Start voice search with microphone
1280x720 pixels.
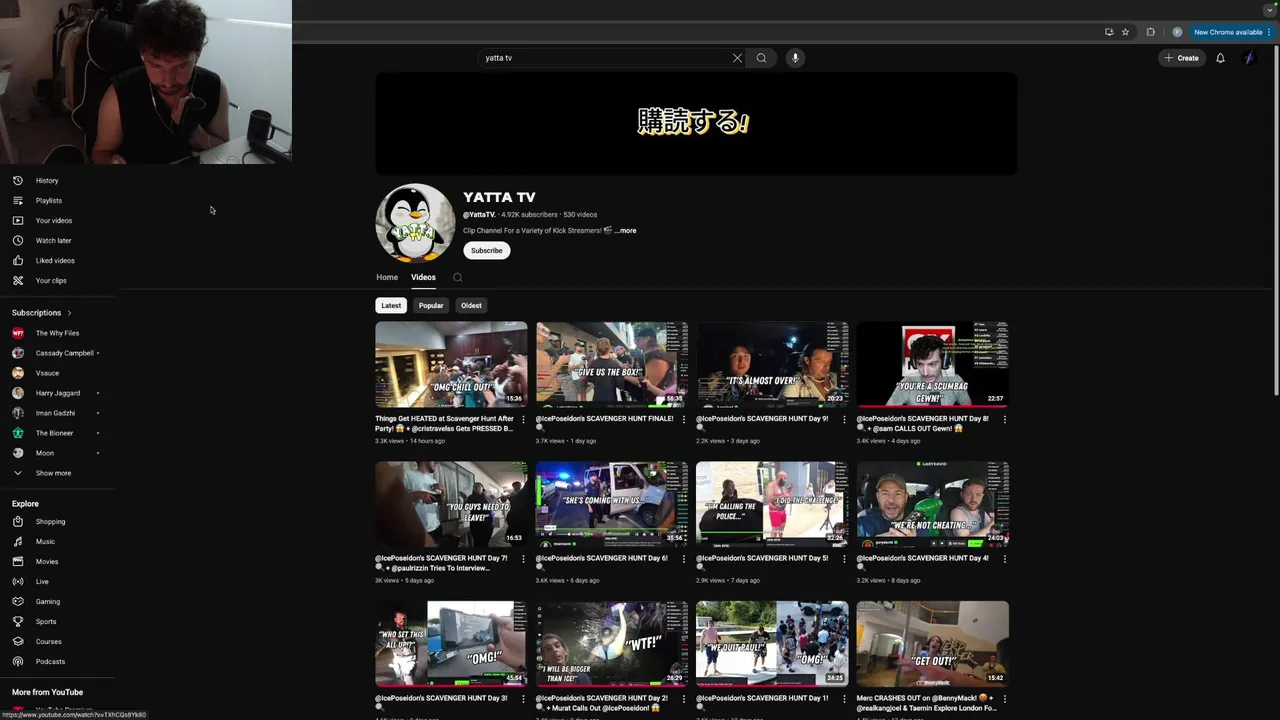pyautogui.click(x=796, y=58)
